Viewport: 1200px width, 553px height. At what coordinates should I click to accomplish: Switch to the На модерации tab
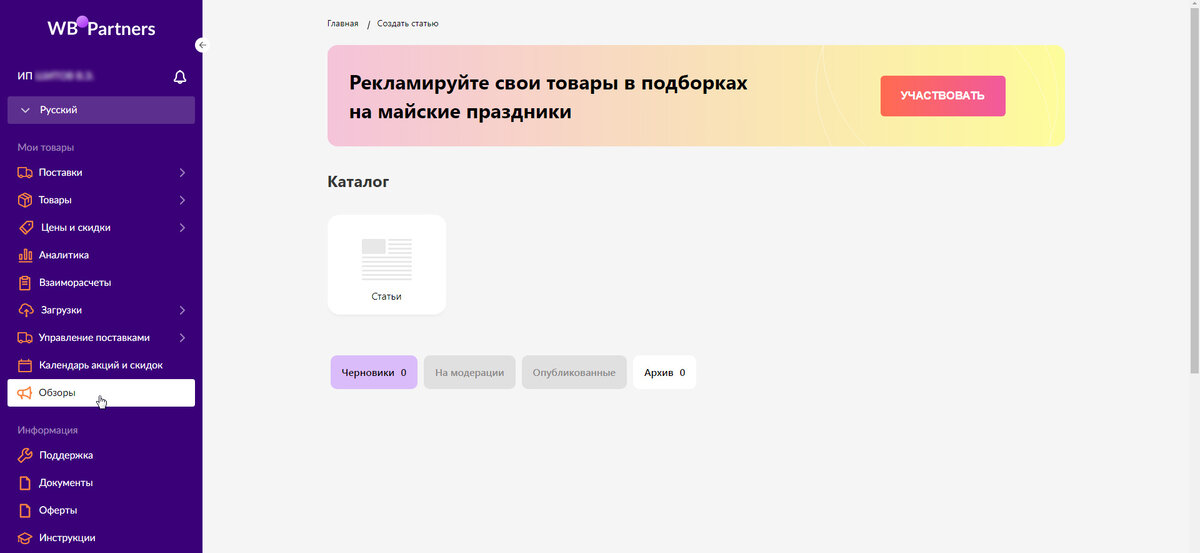tap(470, 372)
